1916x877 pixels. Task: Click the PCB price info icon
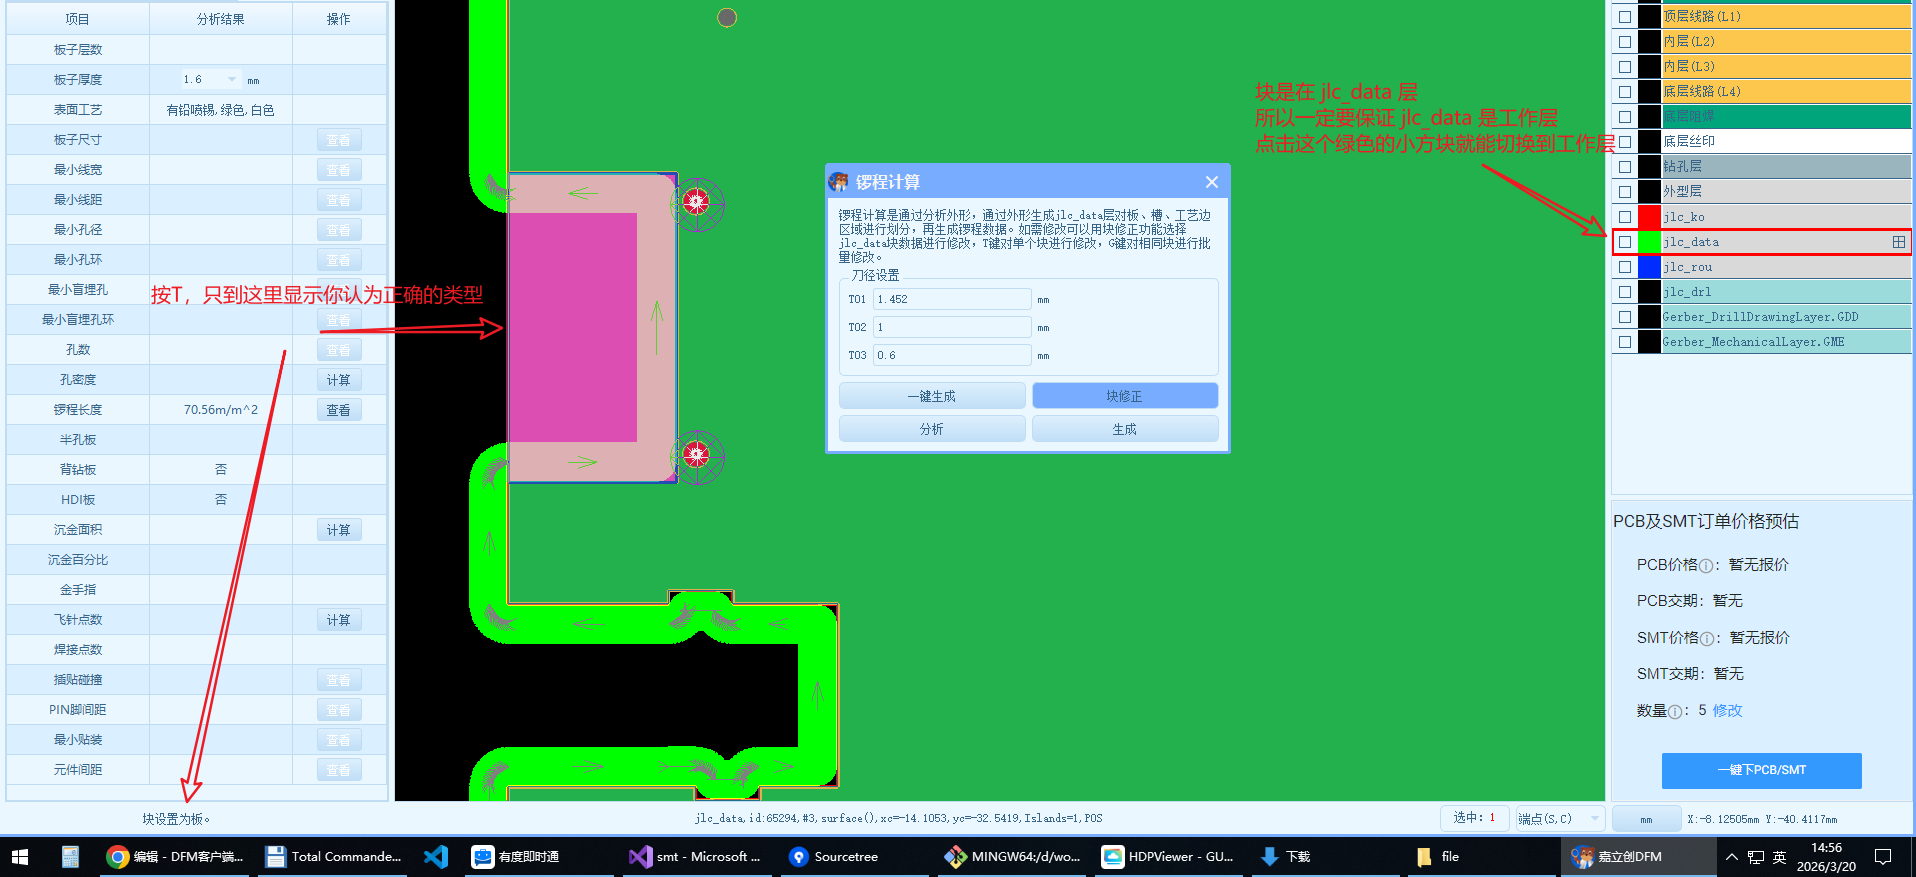(1706, 566)
